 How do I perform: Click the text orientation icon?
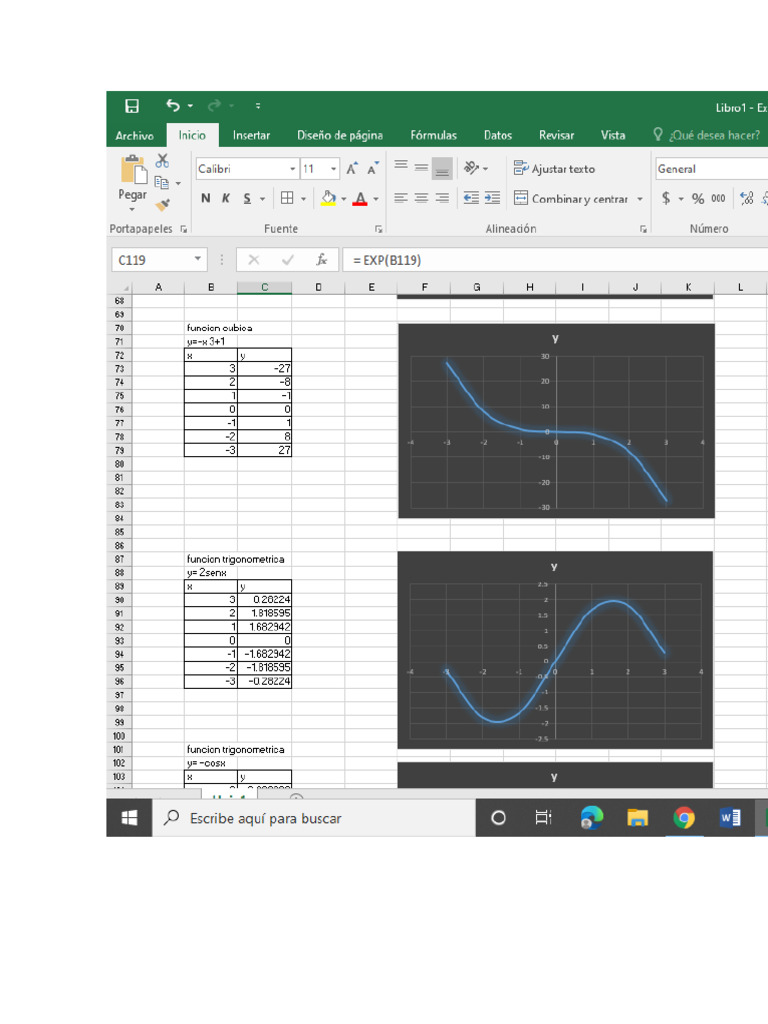(x=472, y=168)
